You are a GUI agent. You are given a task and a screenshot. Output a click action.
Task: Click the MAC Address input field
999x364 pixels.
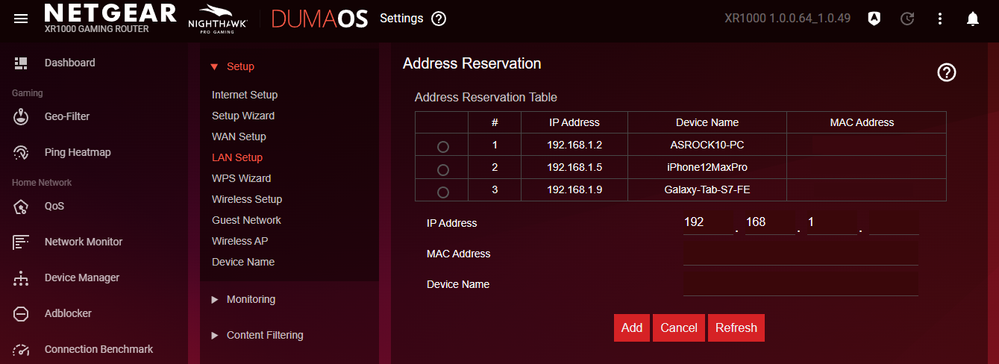pos(801,254)
